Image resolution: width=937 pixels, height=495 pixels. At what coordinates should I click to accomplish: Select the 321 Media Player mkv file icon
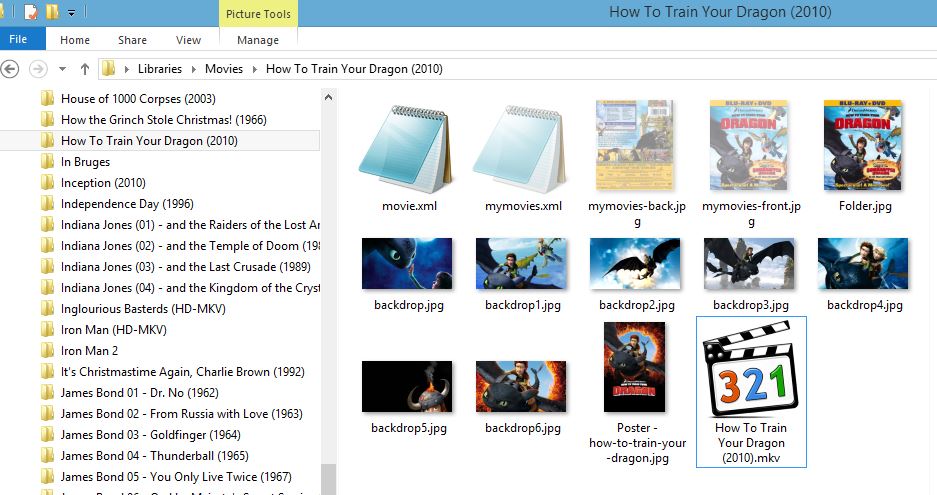pos(751,369)
